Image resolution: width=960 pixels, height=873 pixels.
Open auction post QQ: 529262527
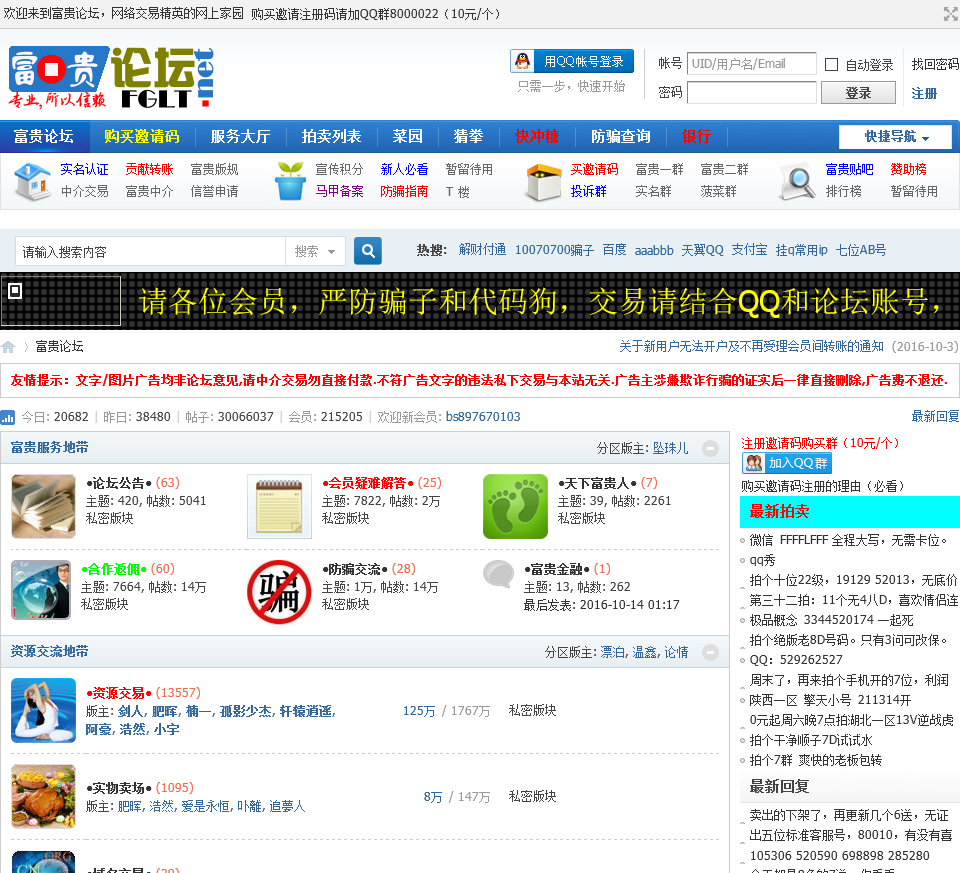coord(796,660)
